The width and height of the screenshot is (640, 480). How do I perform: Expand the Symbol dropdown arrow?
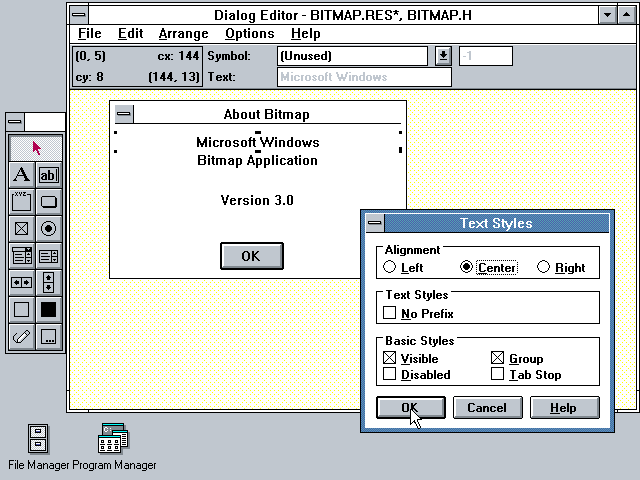coord(443,56)
